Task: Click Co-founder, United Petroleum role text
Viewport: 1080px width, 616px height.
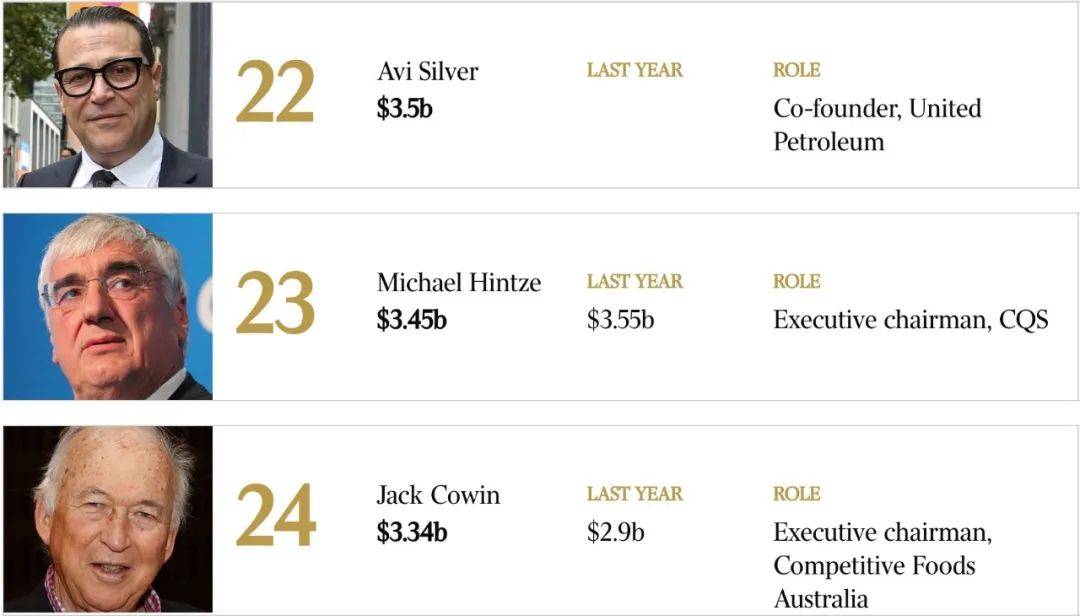Action: pos(878,125)
